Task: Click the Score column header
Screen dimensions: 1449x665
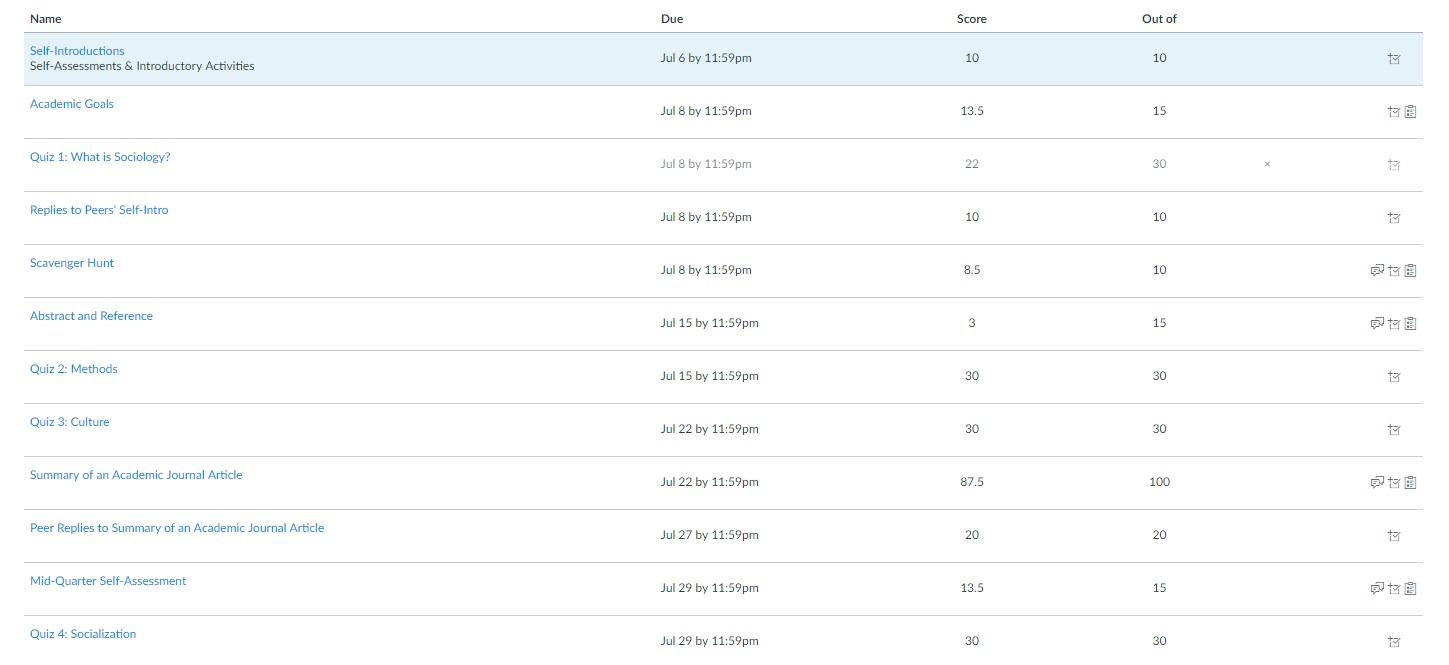Action: click(x=972, y=19)
